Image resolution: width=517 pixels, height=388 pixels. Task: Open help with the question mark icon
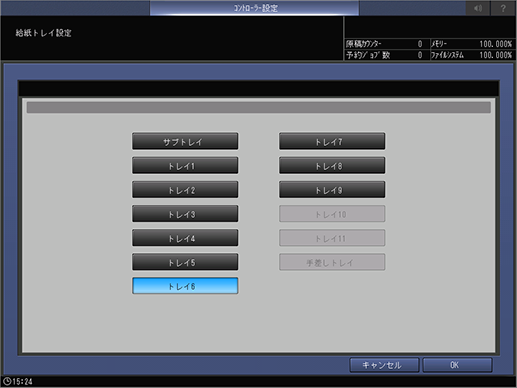503,8
